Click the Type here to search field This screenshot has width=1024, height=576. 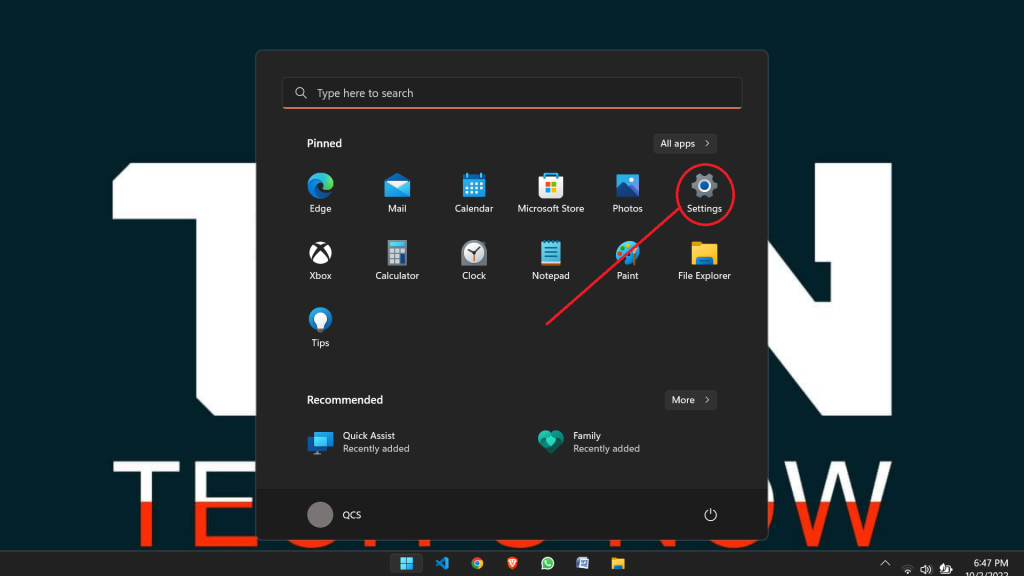[512, 93]
